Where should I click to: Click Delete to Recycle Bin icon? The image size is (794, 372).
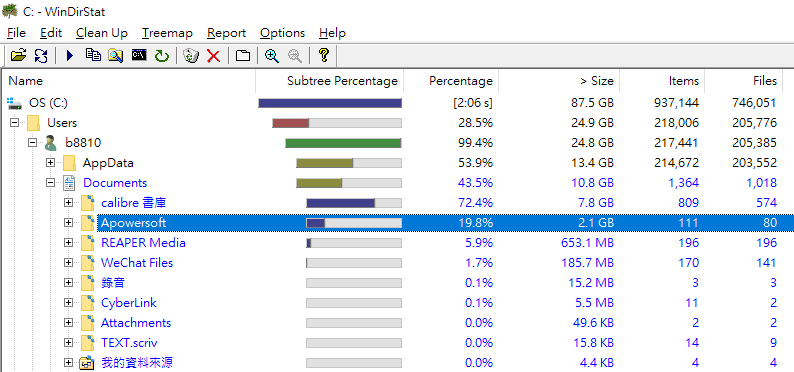pyautogui.click(x=191, y=55)
